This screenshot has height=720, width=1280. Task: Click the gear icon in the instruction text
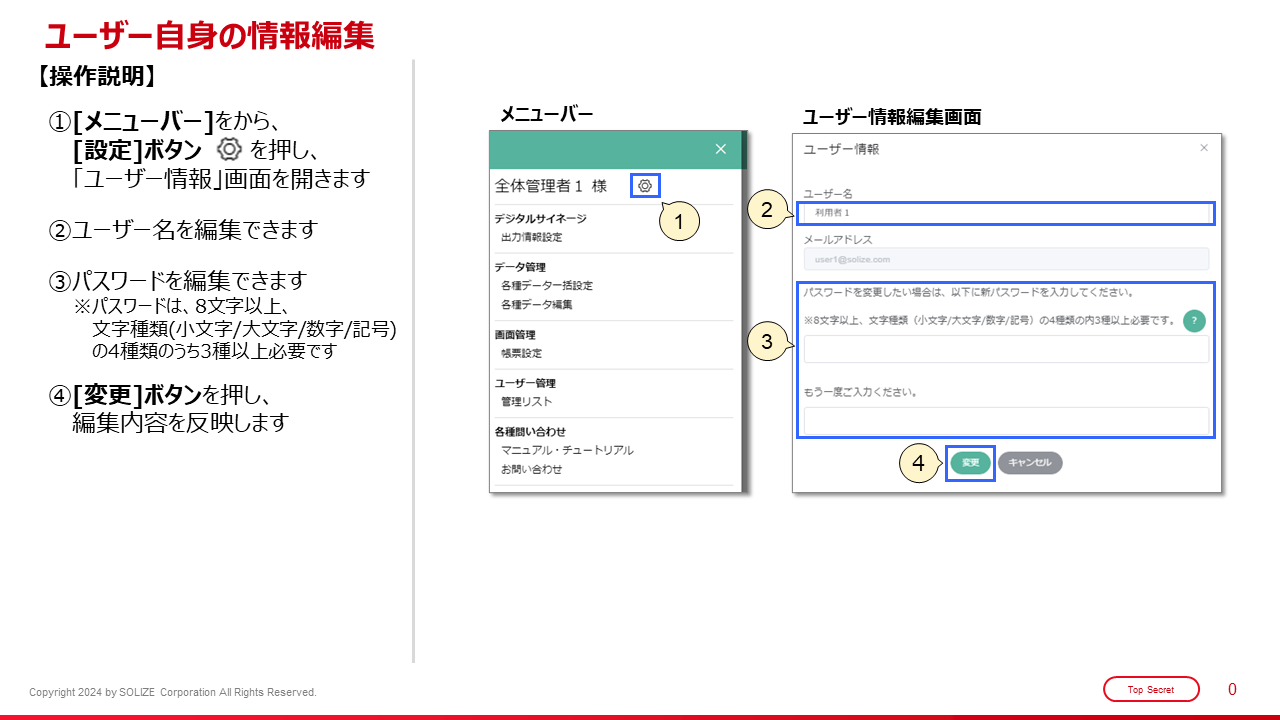(x=229, y=150)
